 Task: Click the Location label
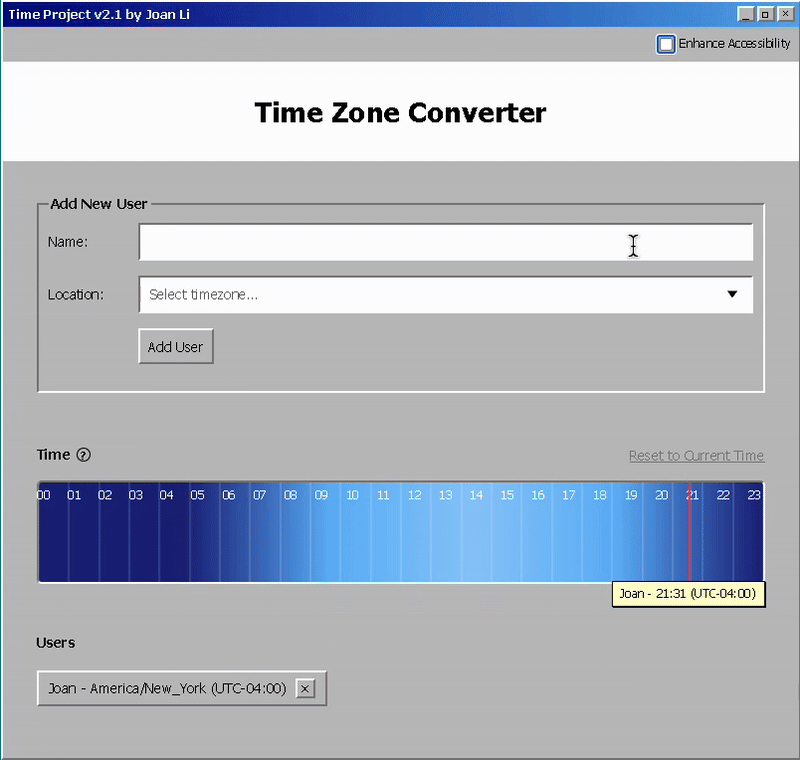[76, 295]
